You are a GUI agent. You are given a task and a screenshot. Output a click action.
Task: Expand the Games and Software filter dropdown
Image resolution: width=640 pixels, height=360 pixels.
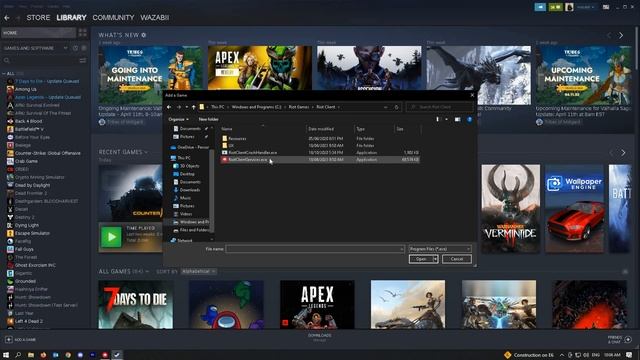(x=36, y=48)
